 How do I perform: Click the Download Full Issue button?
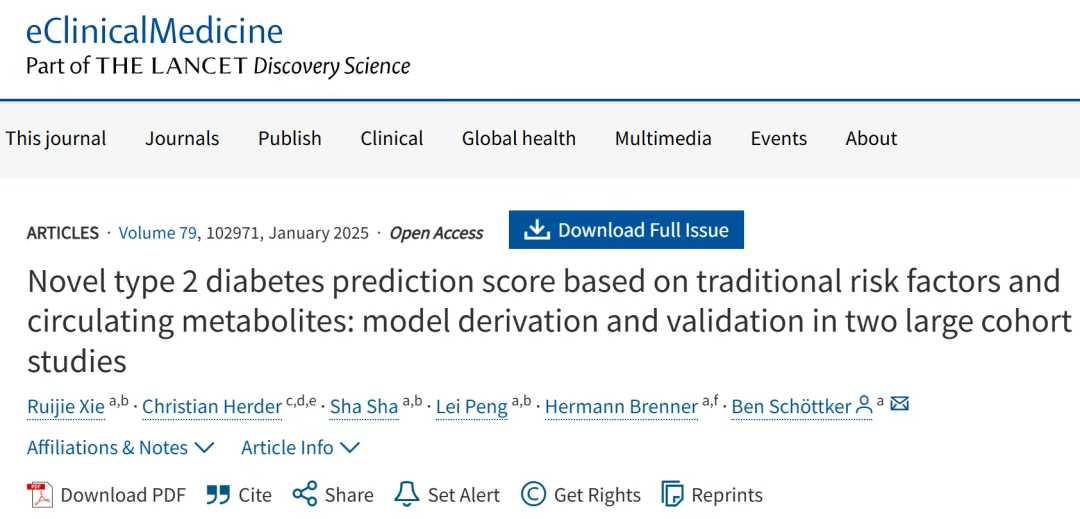point(626,230)
